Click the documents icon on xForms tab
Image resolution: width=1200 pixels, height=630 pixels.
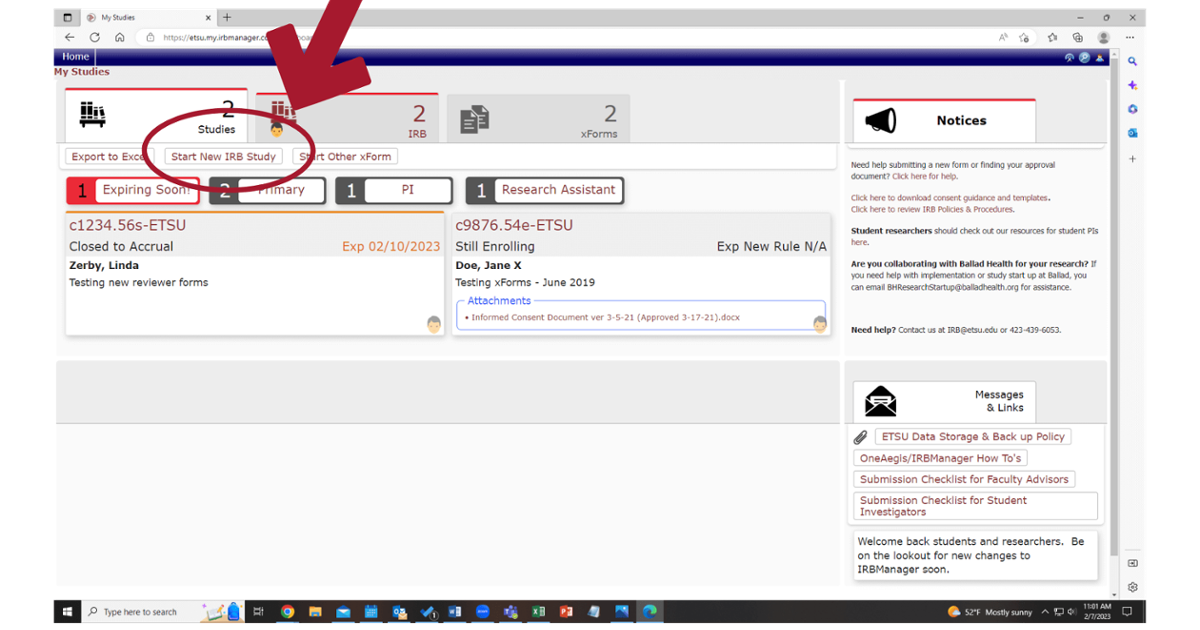pyautogui.click(x=474, y=120)
